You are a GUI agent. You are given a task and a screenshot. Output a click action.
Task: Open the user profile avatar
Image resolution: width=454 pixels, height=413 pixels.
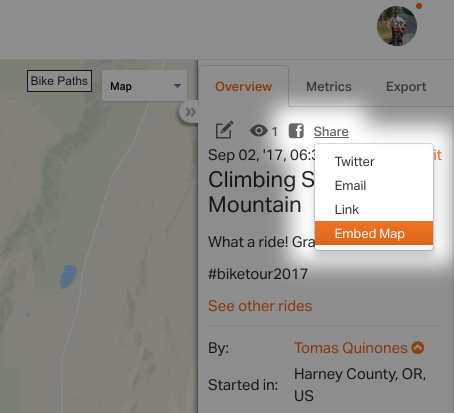[397, 26]
